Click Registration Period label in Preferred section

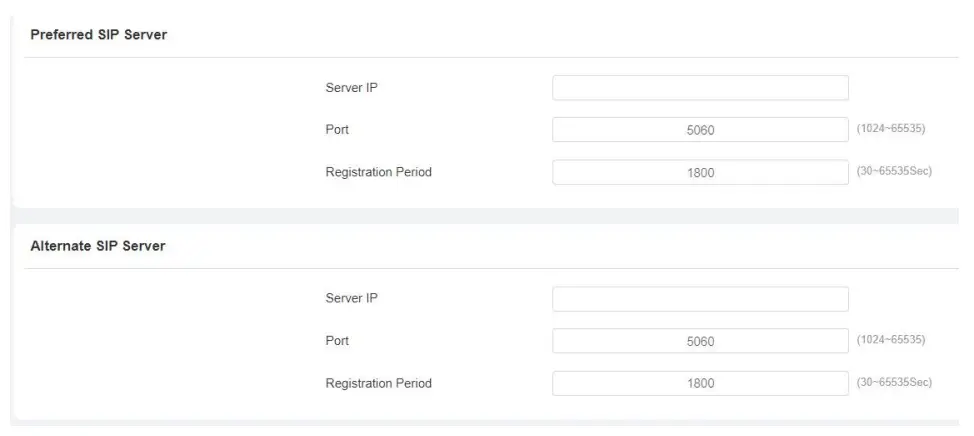click(x=378, y=172)
